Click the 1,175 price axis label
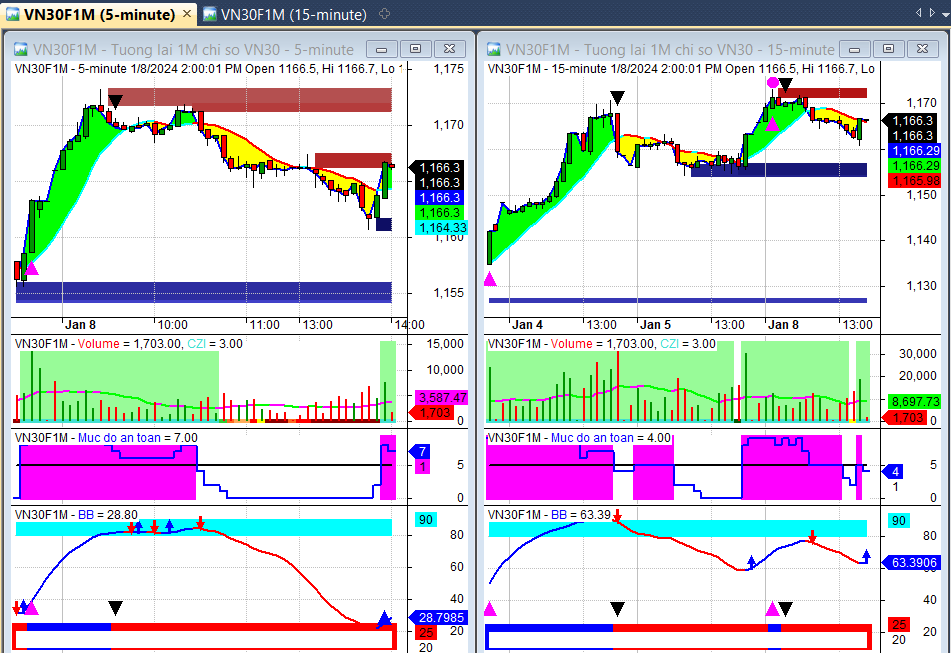This screenshot has width=951, height=653. pos(448,69)
